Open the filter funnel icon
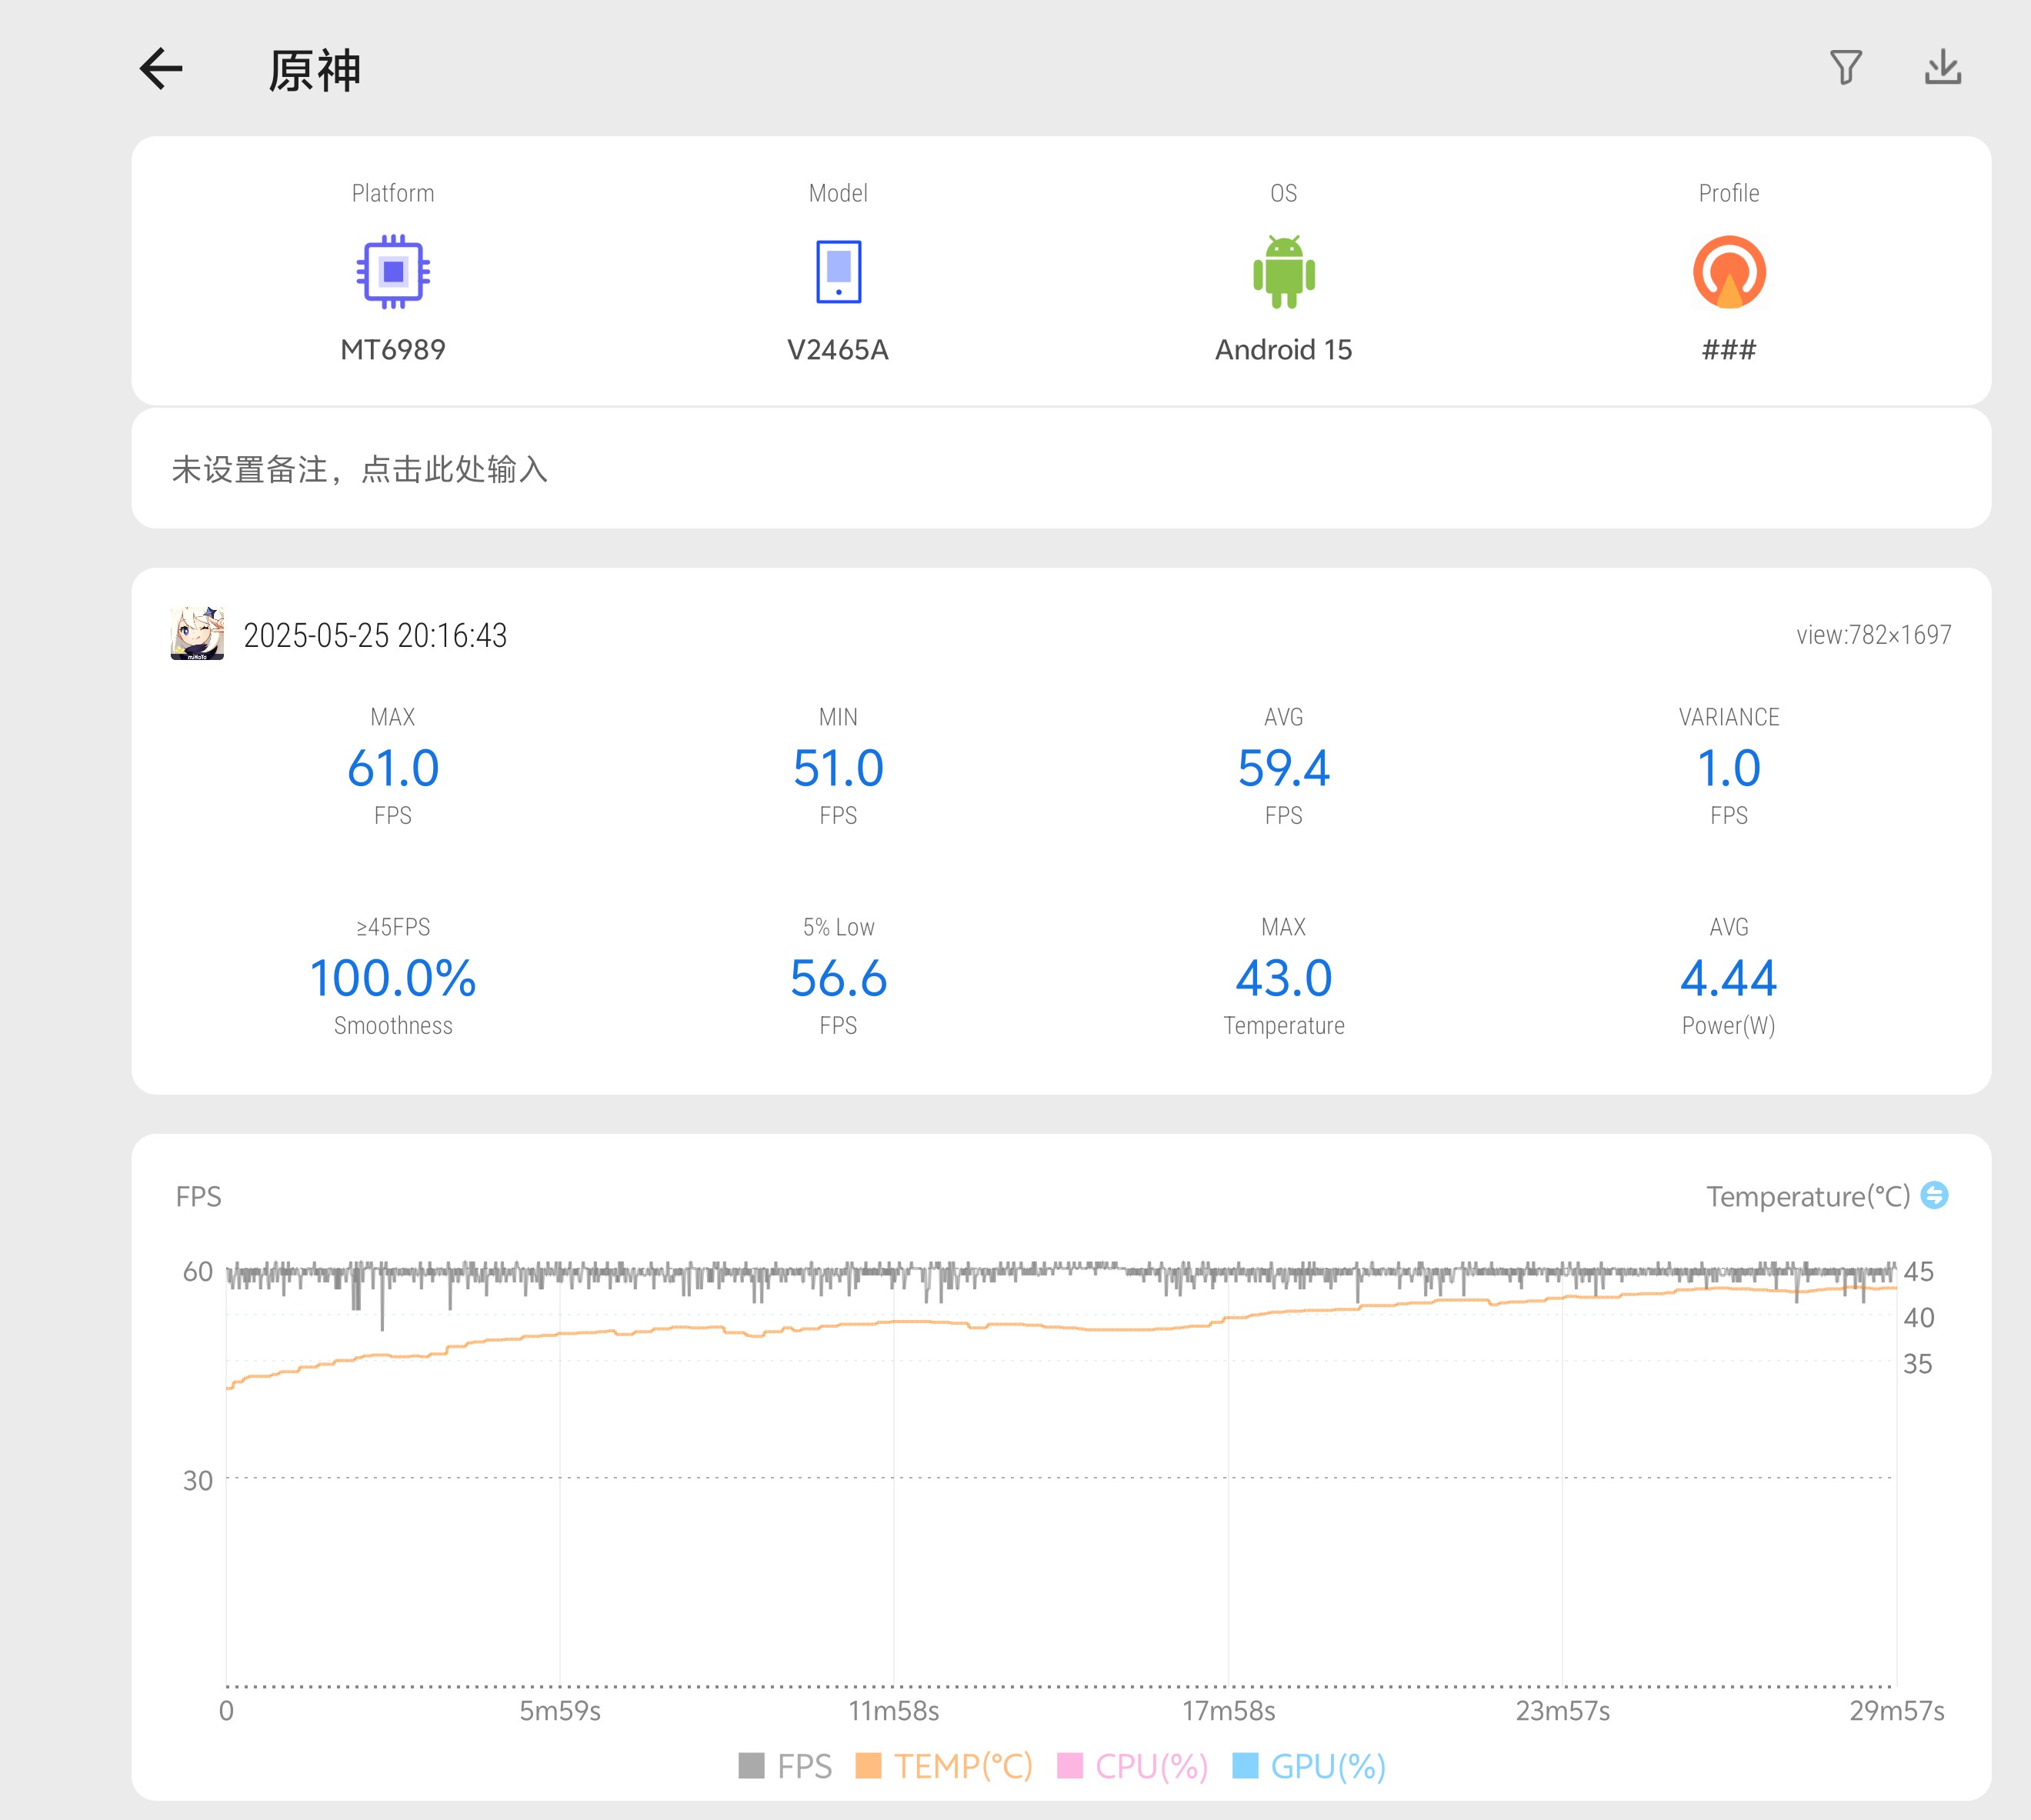 [1846, 68]
